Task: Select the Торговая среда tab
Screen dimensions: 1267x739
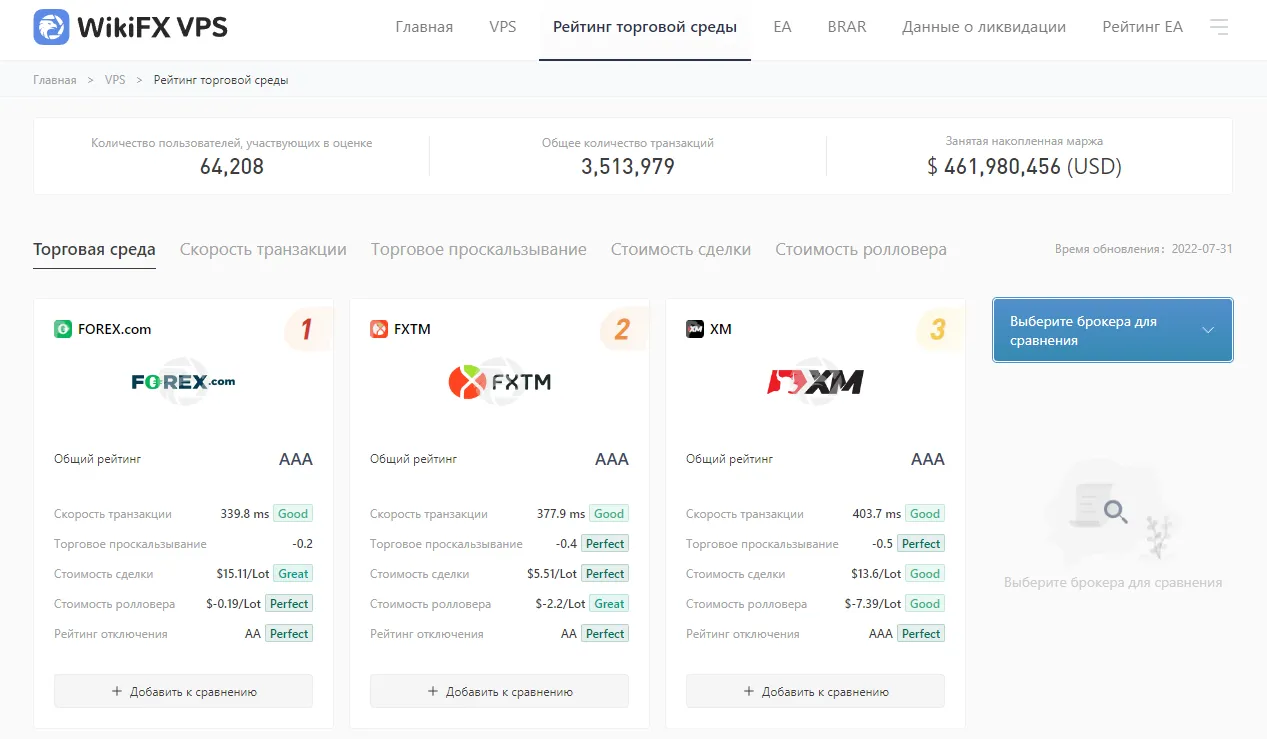Action: pos(94,249)
